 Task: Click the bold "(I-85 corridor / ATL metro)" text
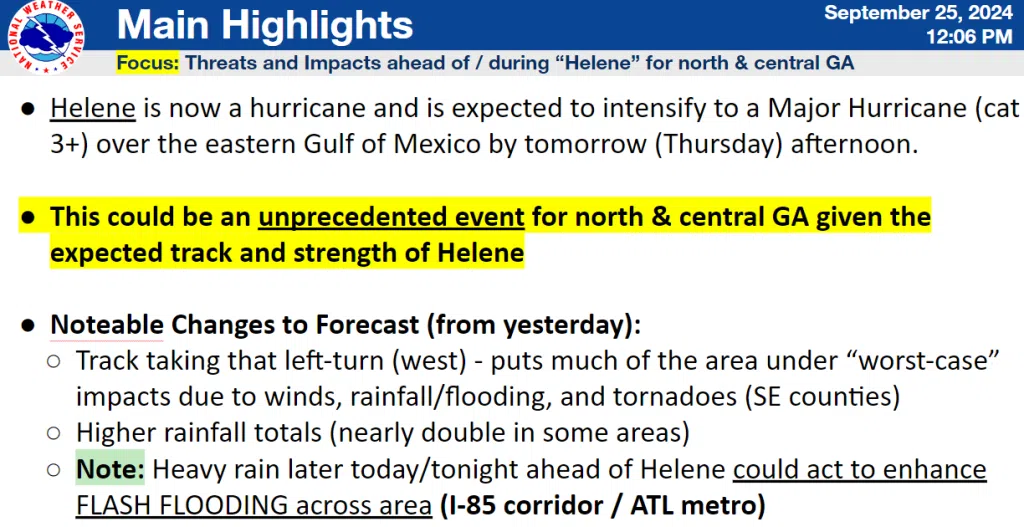tap(602, 505)
